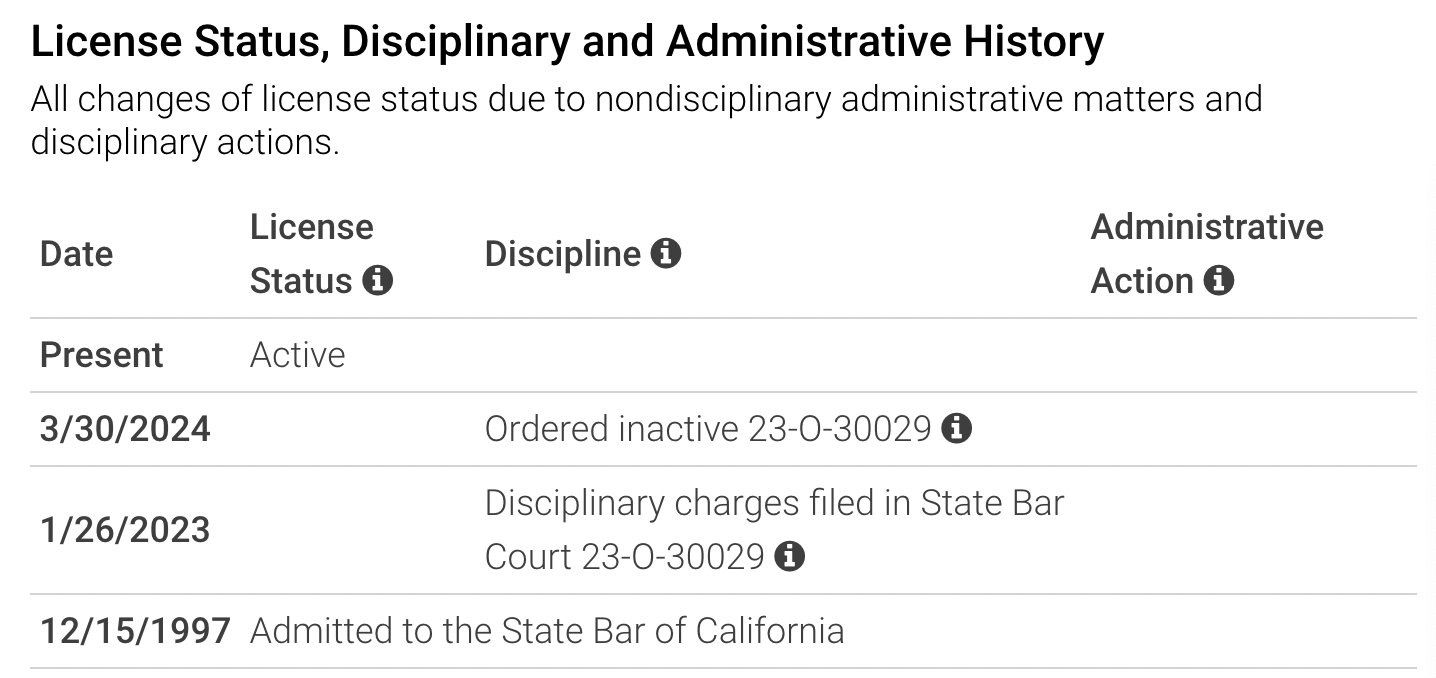Click the 1/26/2023 date entry

pos(125,529)
